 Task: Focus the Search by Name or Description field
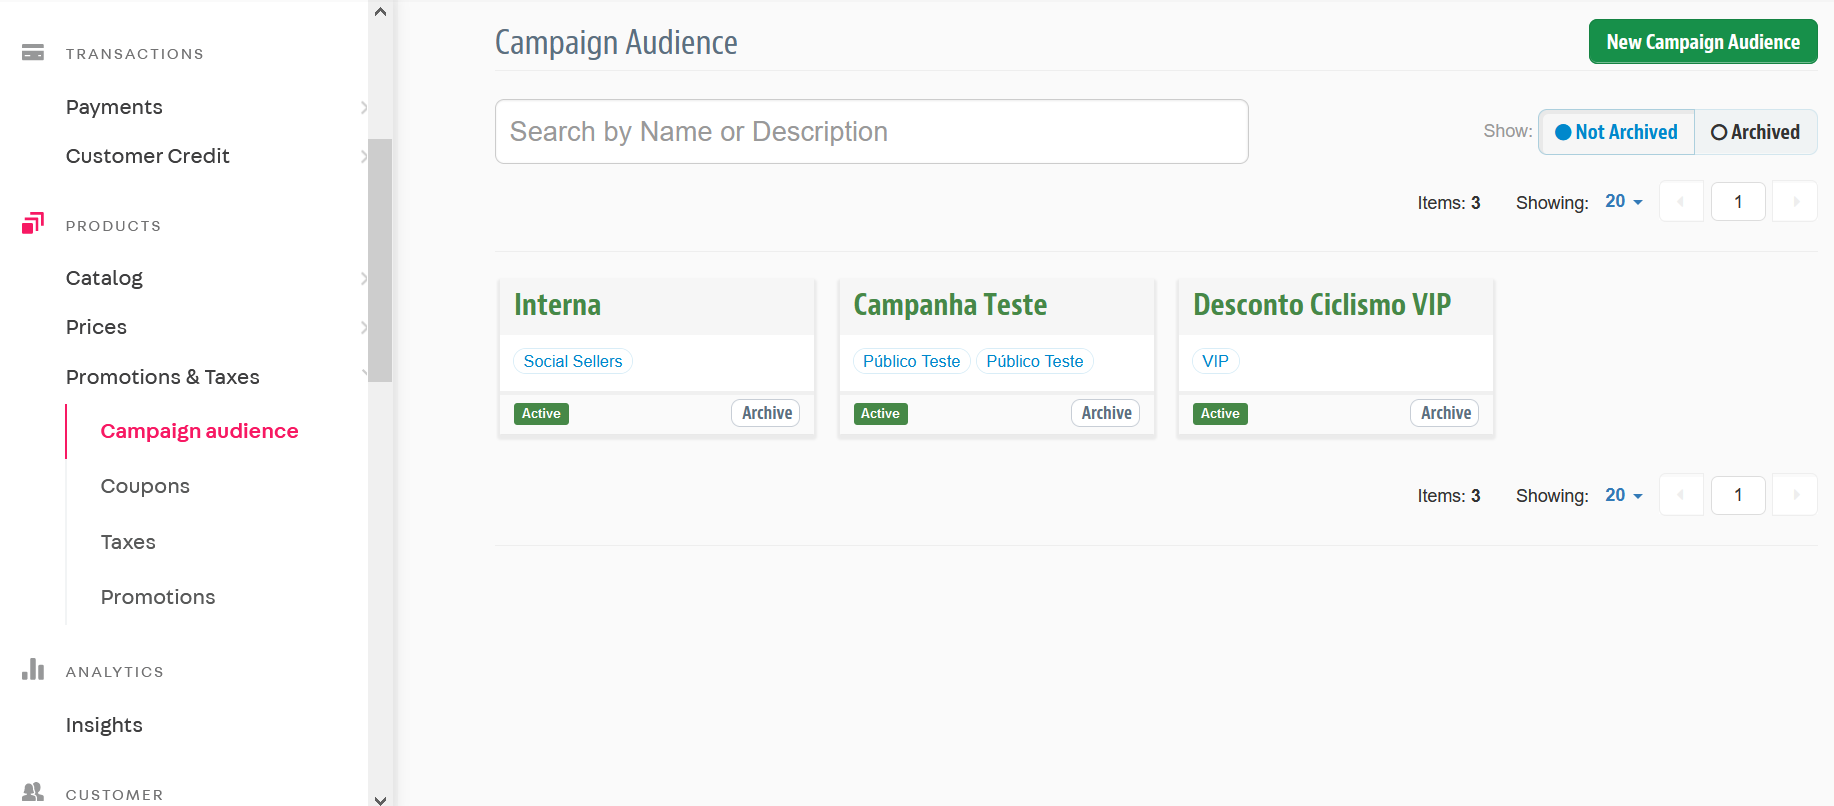[871, 132]
